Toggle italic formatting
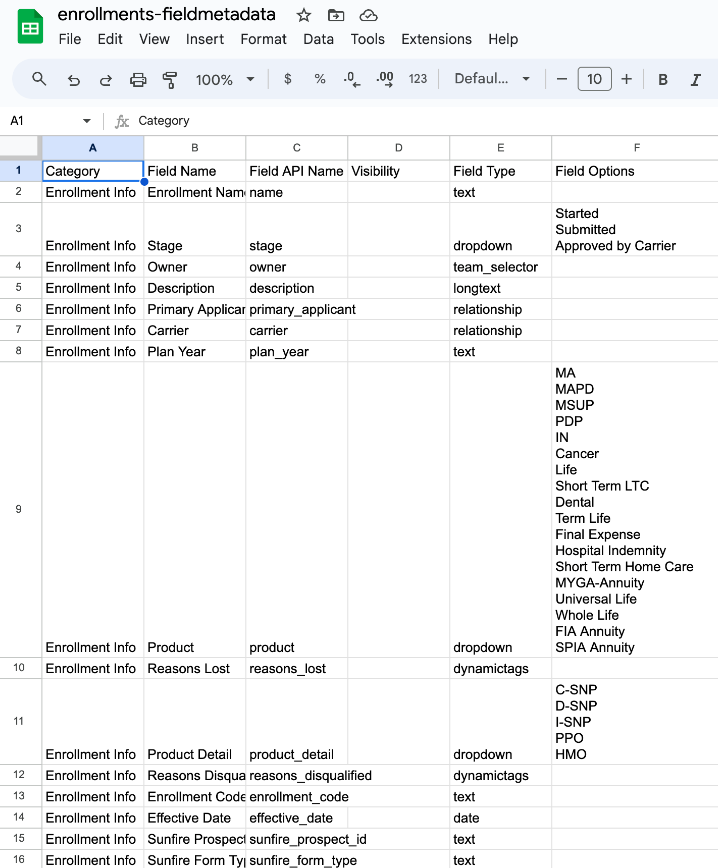 pos(695,80)
